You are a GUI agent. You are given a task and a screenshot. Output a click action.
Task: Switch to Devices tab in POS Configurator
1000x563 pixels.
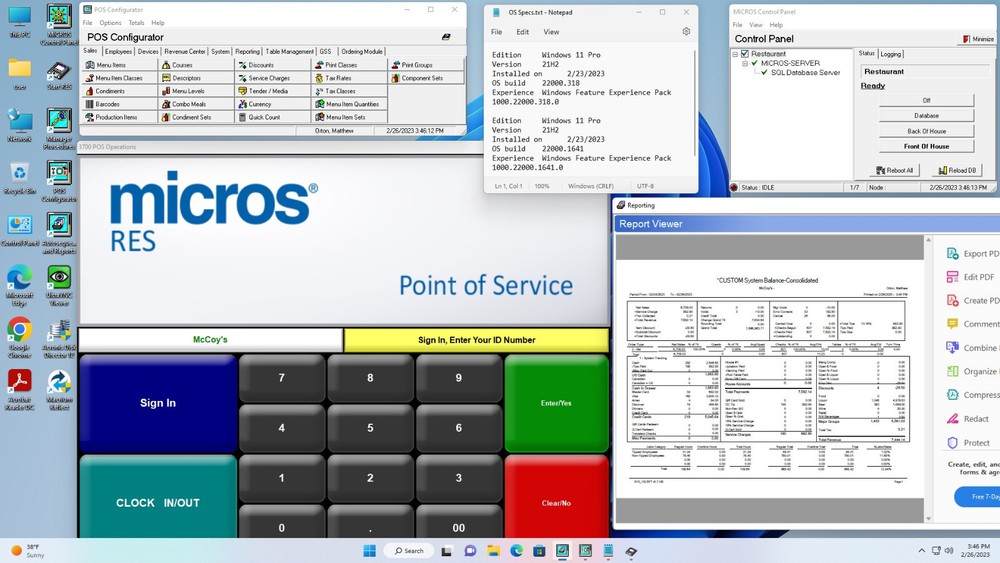(148, 52)
